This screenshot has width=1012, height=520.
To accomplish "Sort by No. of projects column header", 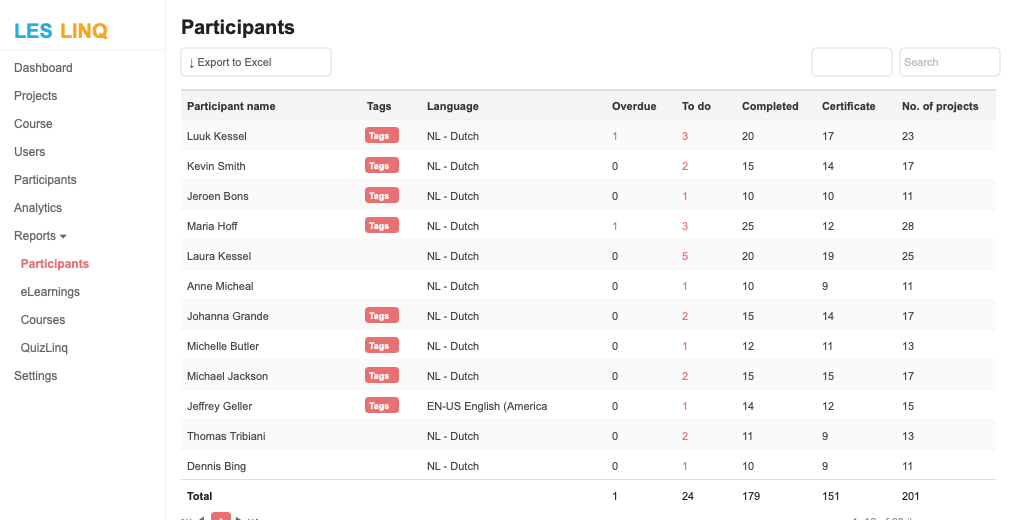I will click(x=940, y=106).
